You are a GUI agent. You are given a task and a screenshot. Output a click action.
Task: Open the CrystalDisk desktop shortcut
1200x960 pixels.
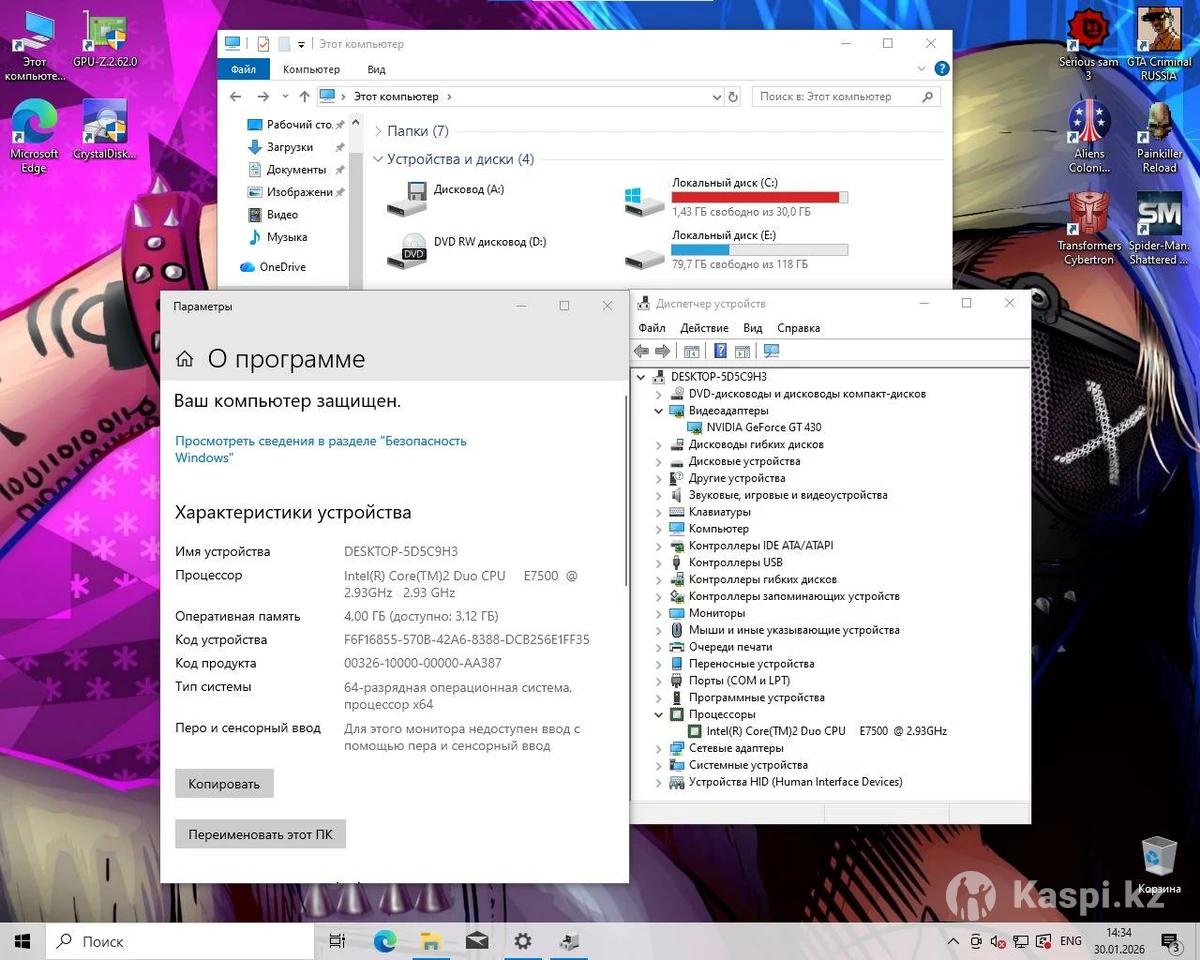(105, 130)
